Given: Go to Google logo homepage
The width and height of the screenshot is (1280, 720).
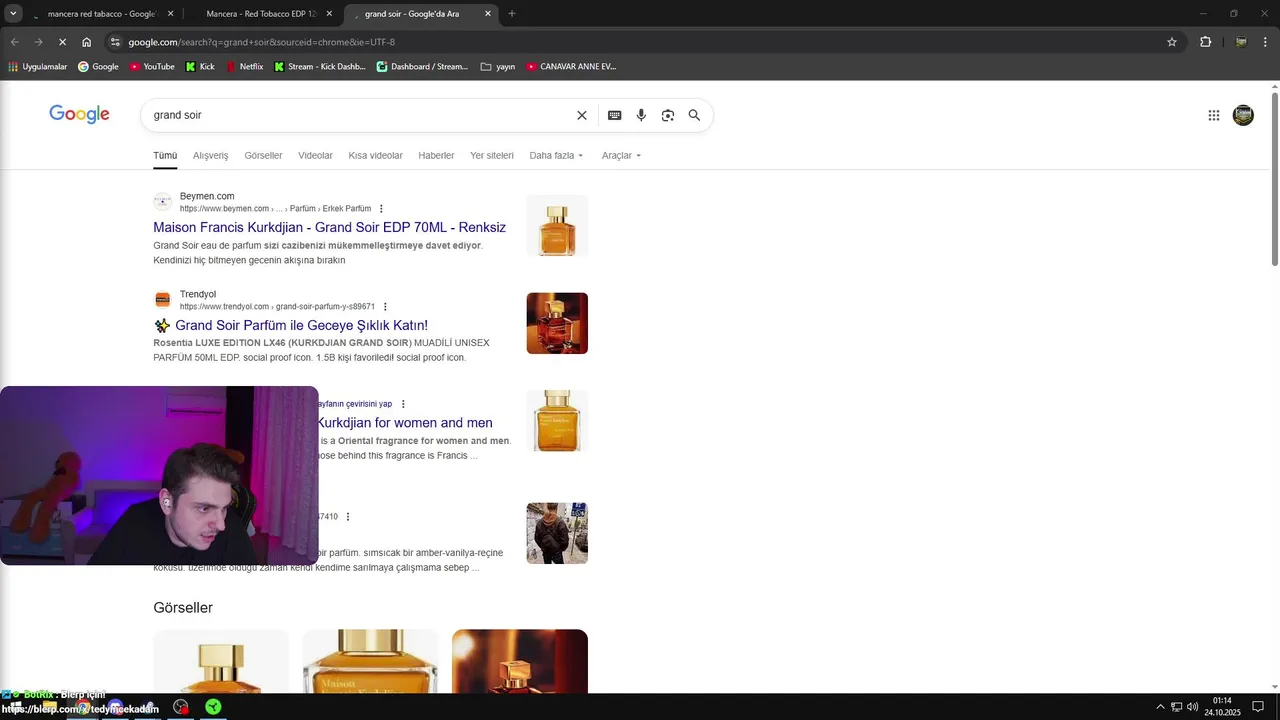Looking at the screenshot, I should point(79,114).
